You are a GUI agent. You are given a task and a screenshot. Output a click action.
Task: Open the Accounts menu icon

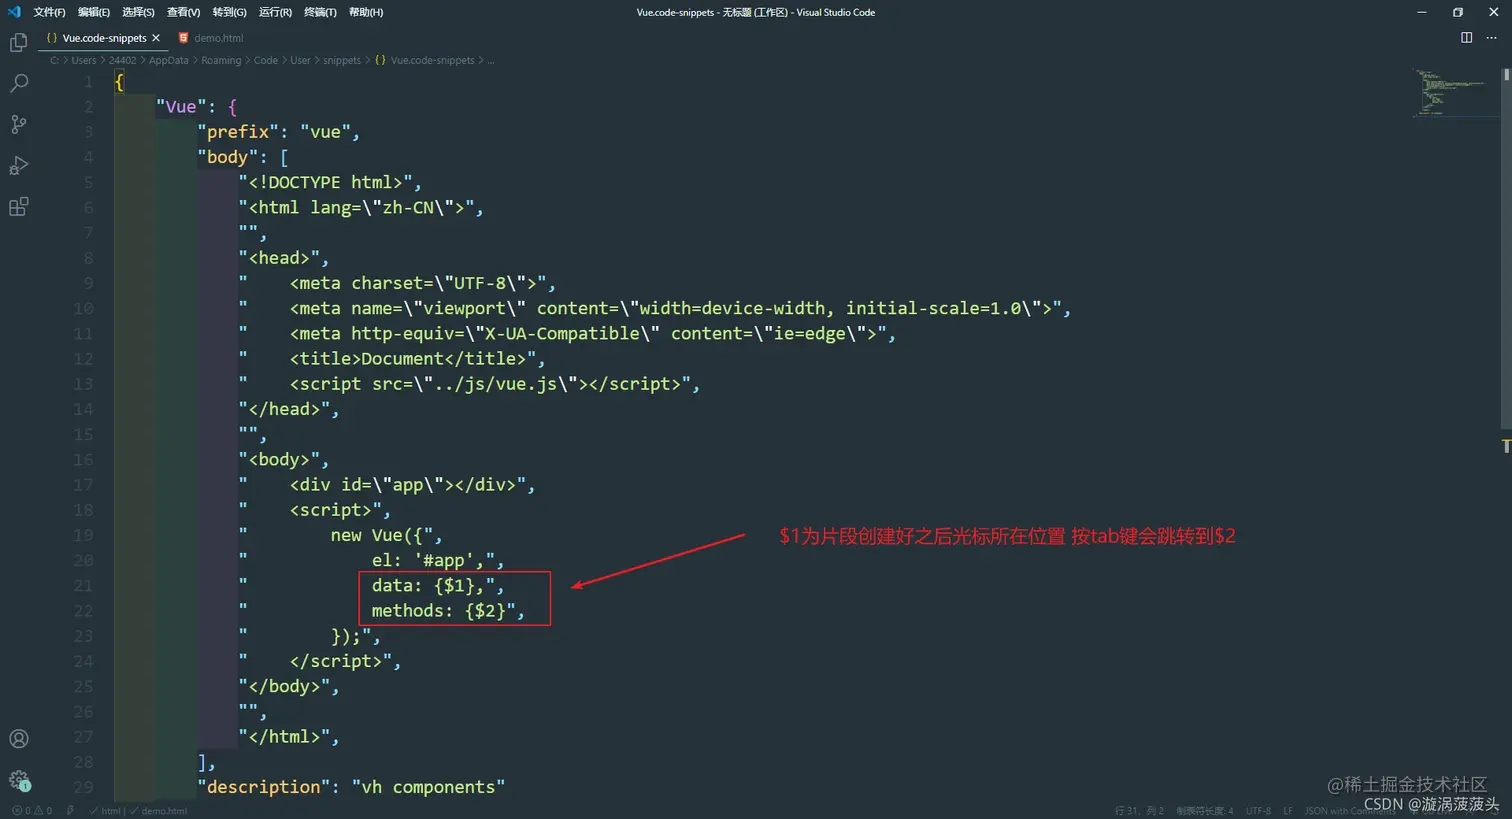[18, 739]
